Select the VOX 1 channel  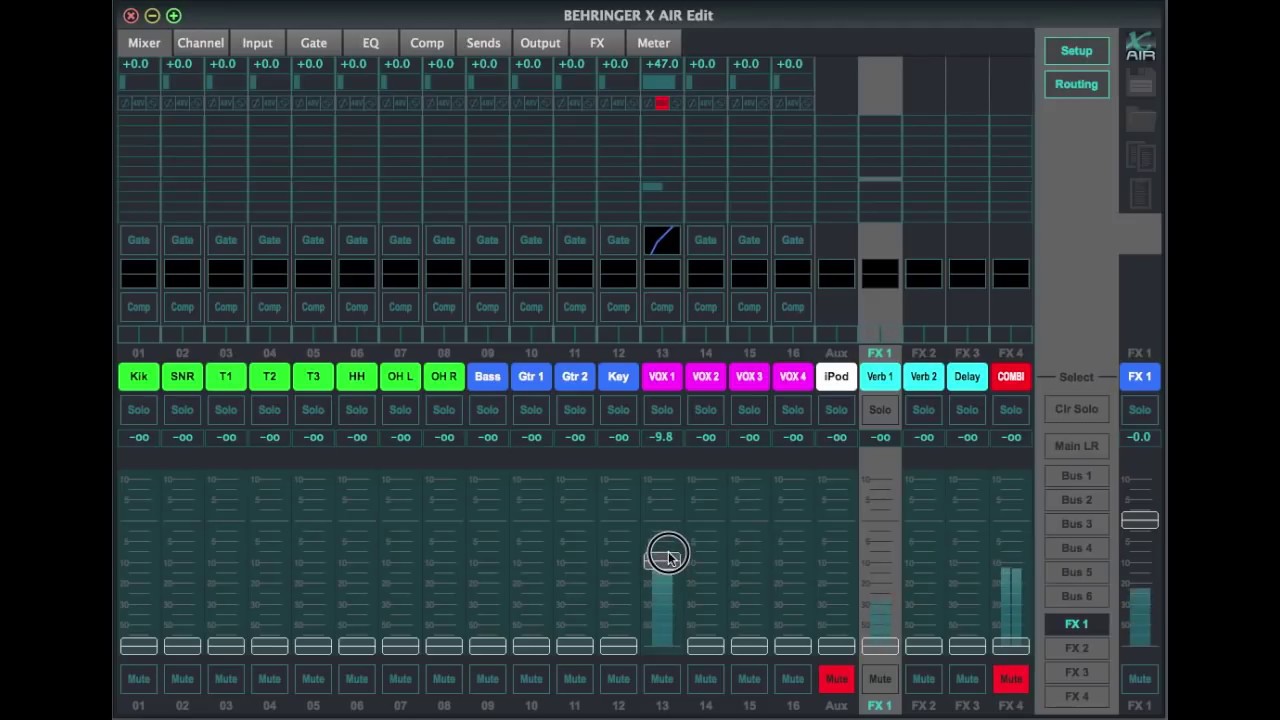tap(662, 377)
